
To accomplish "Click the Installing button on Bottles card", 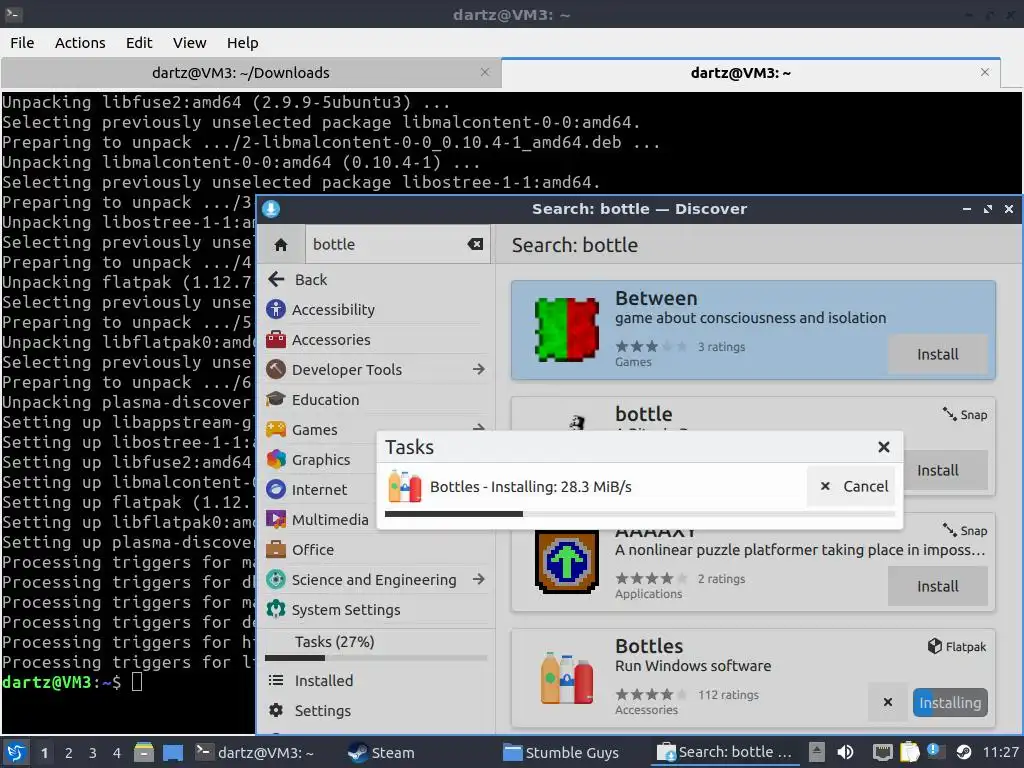I will tap(950, 703).
